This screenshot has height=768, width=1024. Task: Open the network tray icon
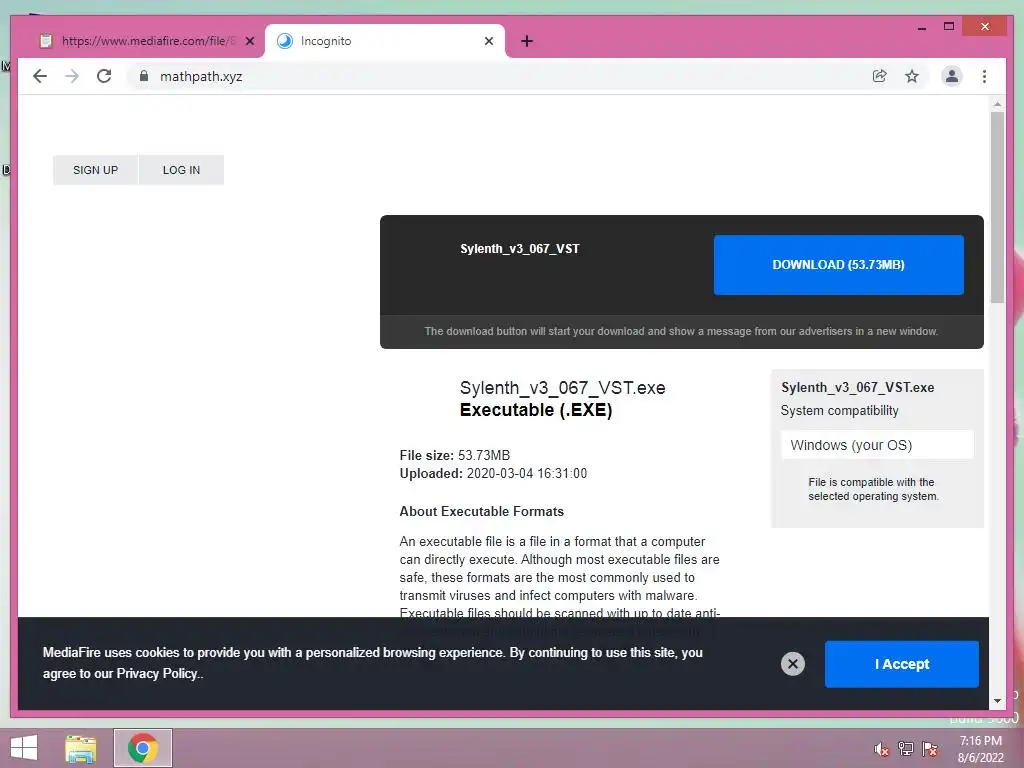click(x=906, y=749)
